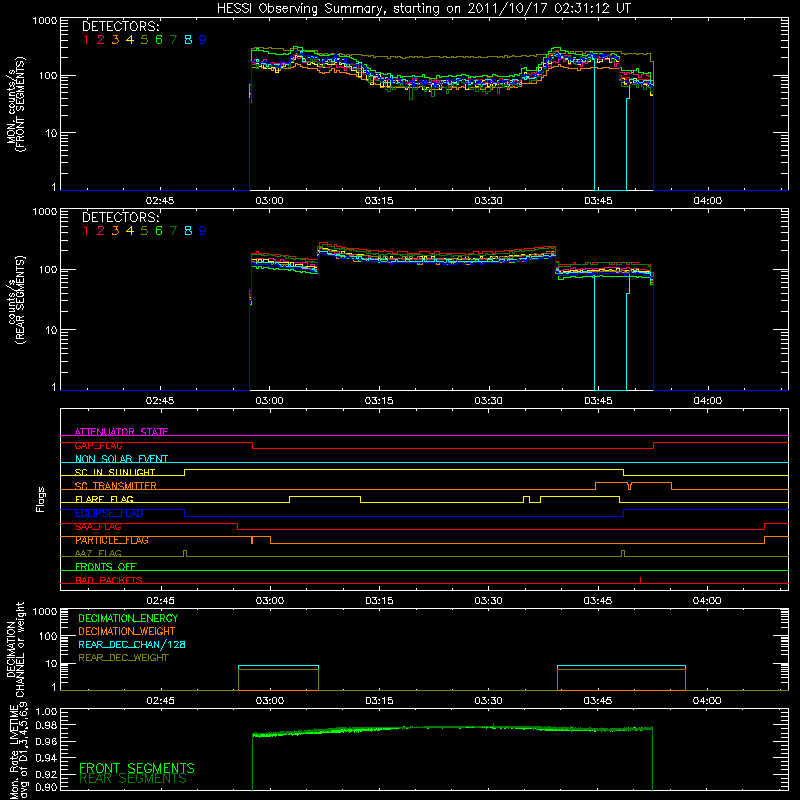The height and width of the screenshot is (800, 800).
Task: Click red BAD_PACKETS spike near 03:50
Action: (640, 580)
